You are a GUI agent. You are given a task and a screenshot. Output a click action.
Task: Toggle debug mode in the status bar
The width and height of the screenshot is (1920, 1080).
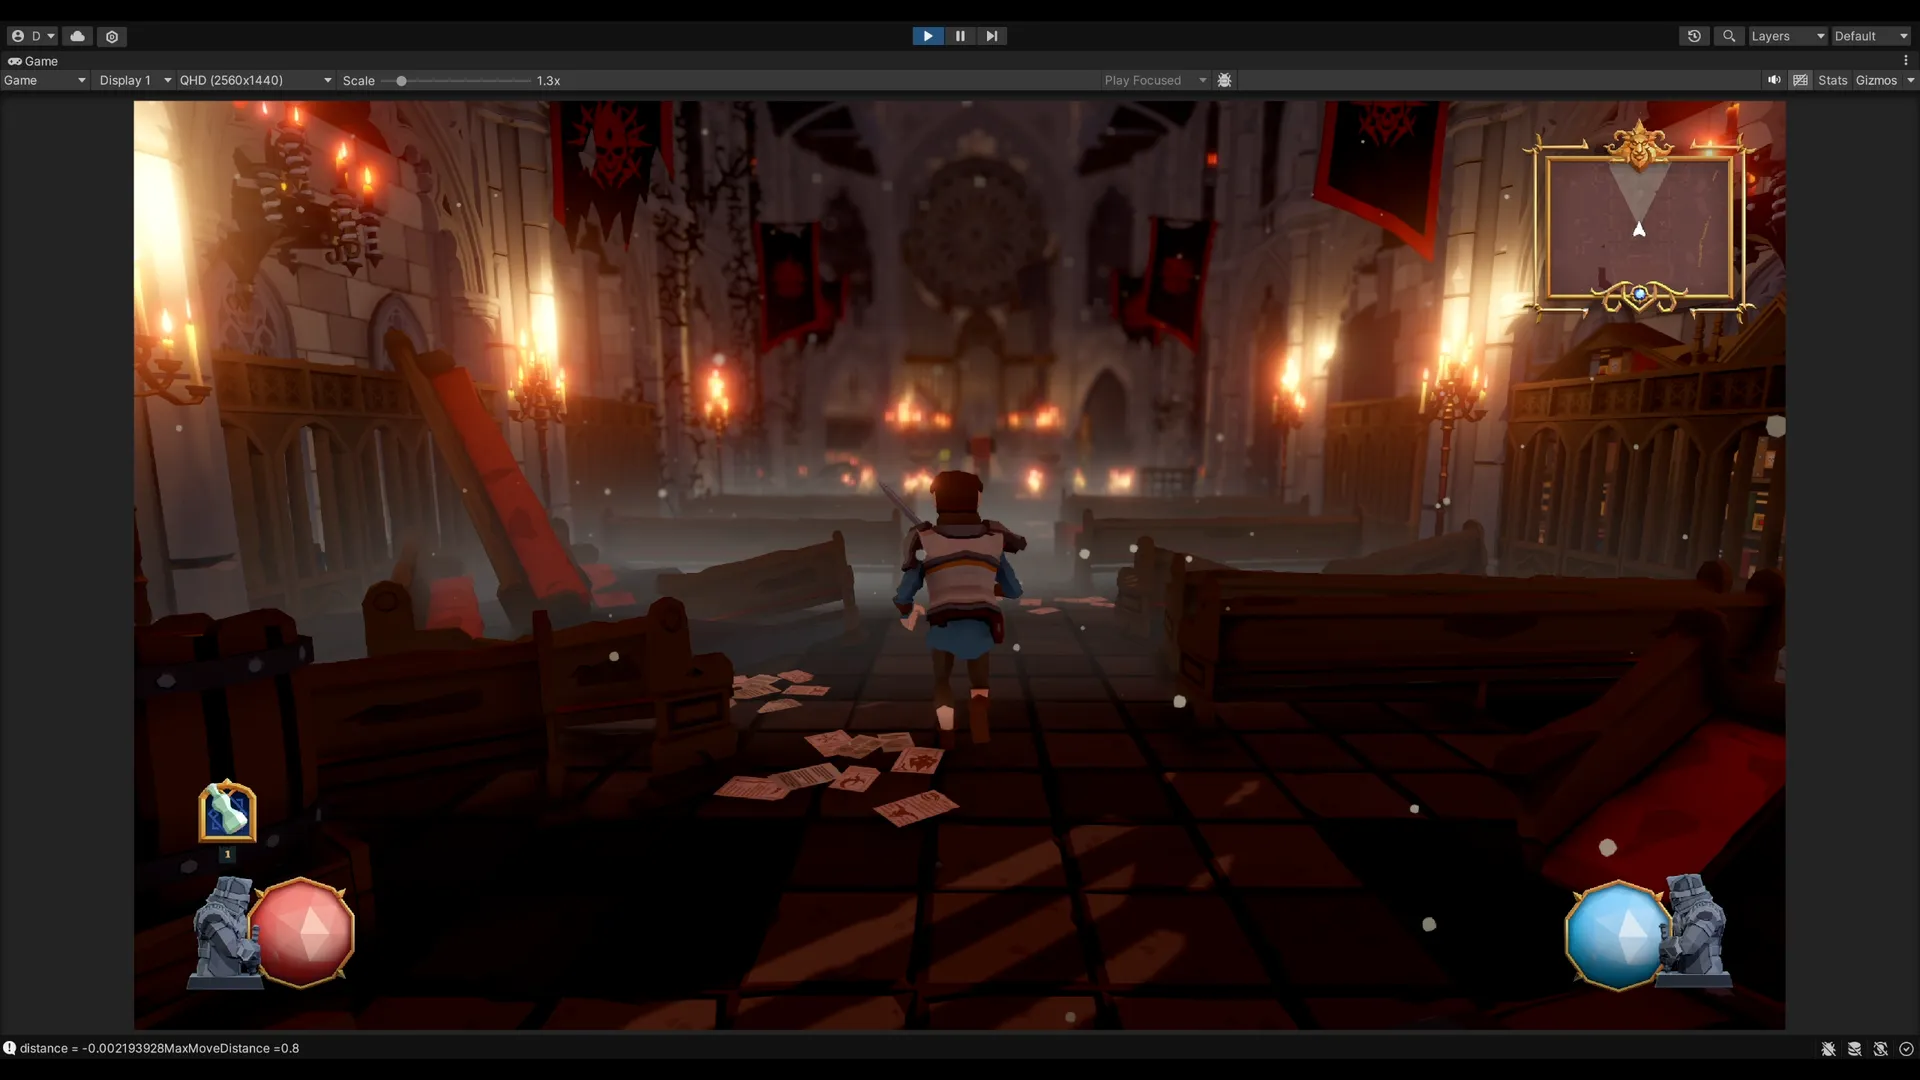[1828, 1049]
